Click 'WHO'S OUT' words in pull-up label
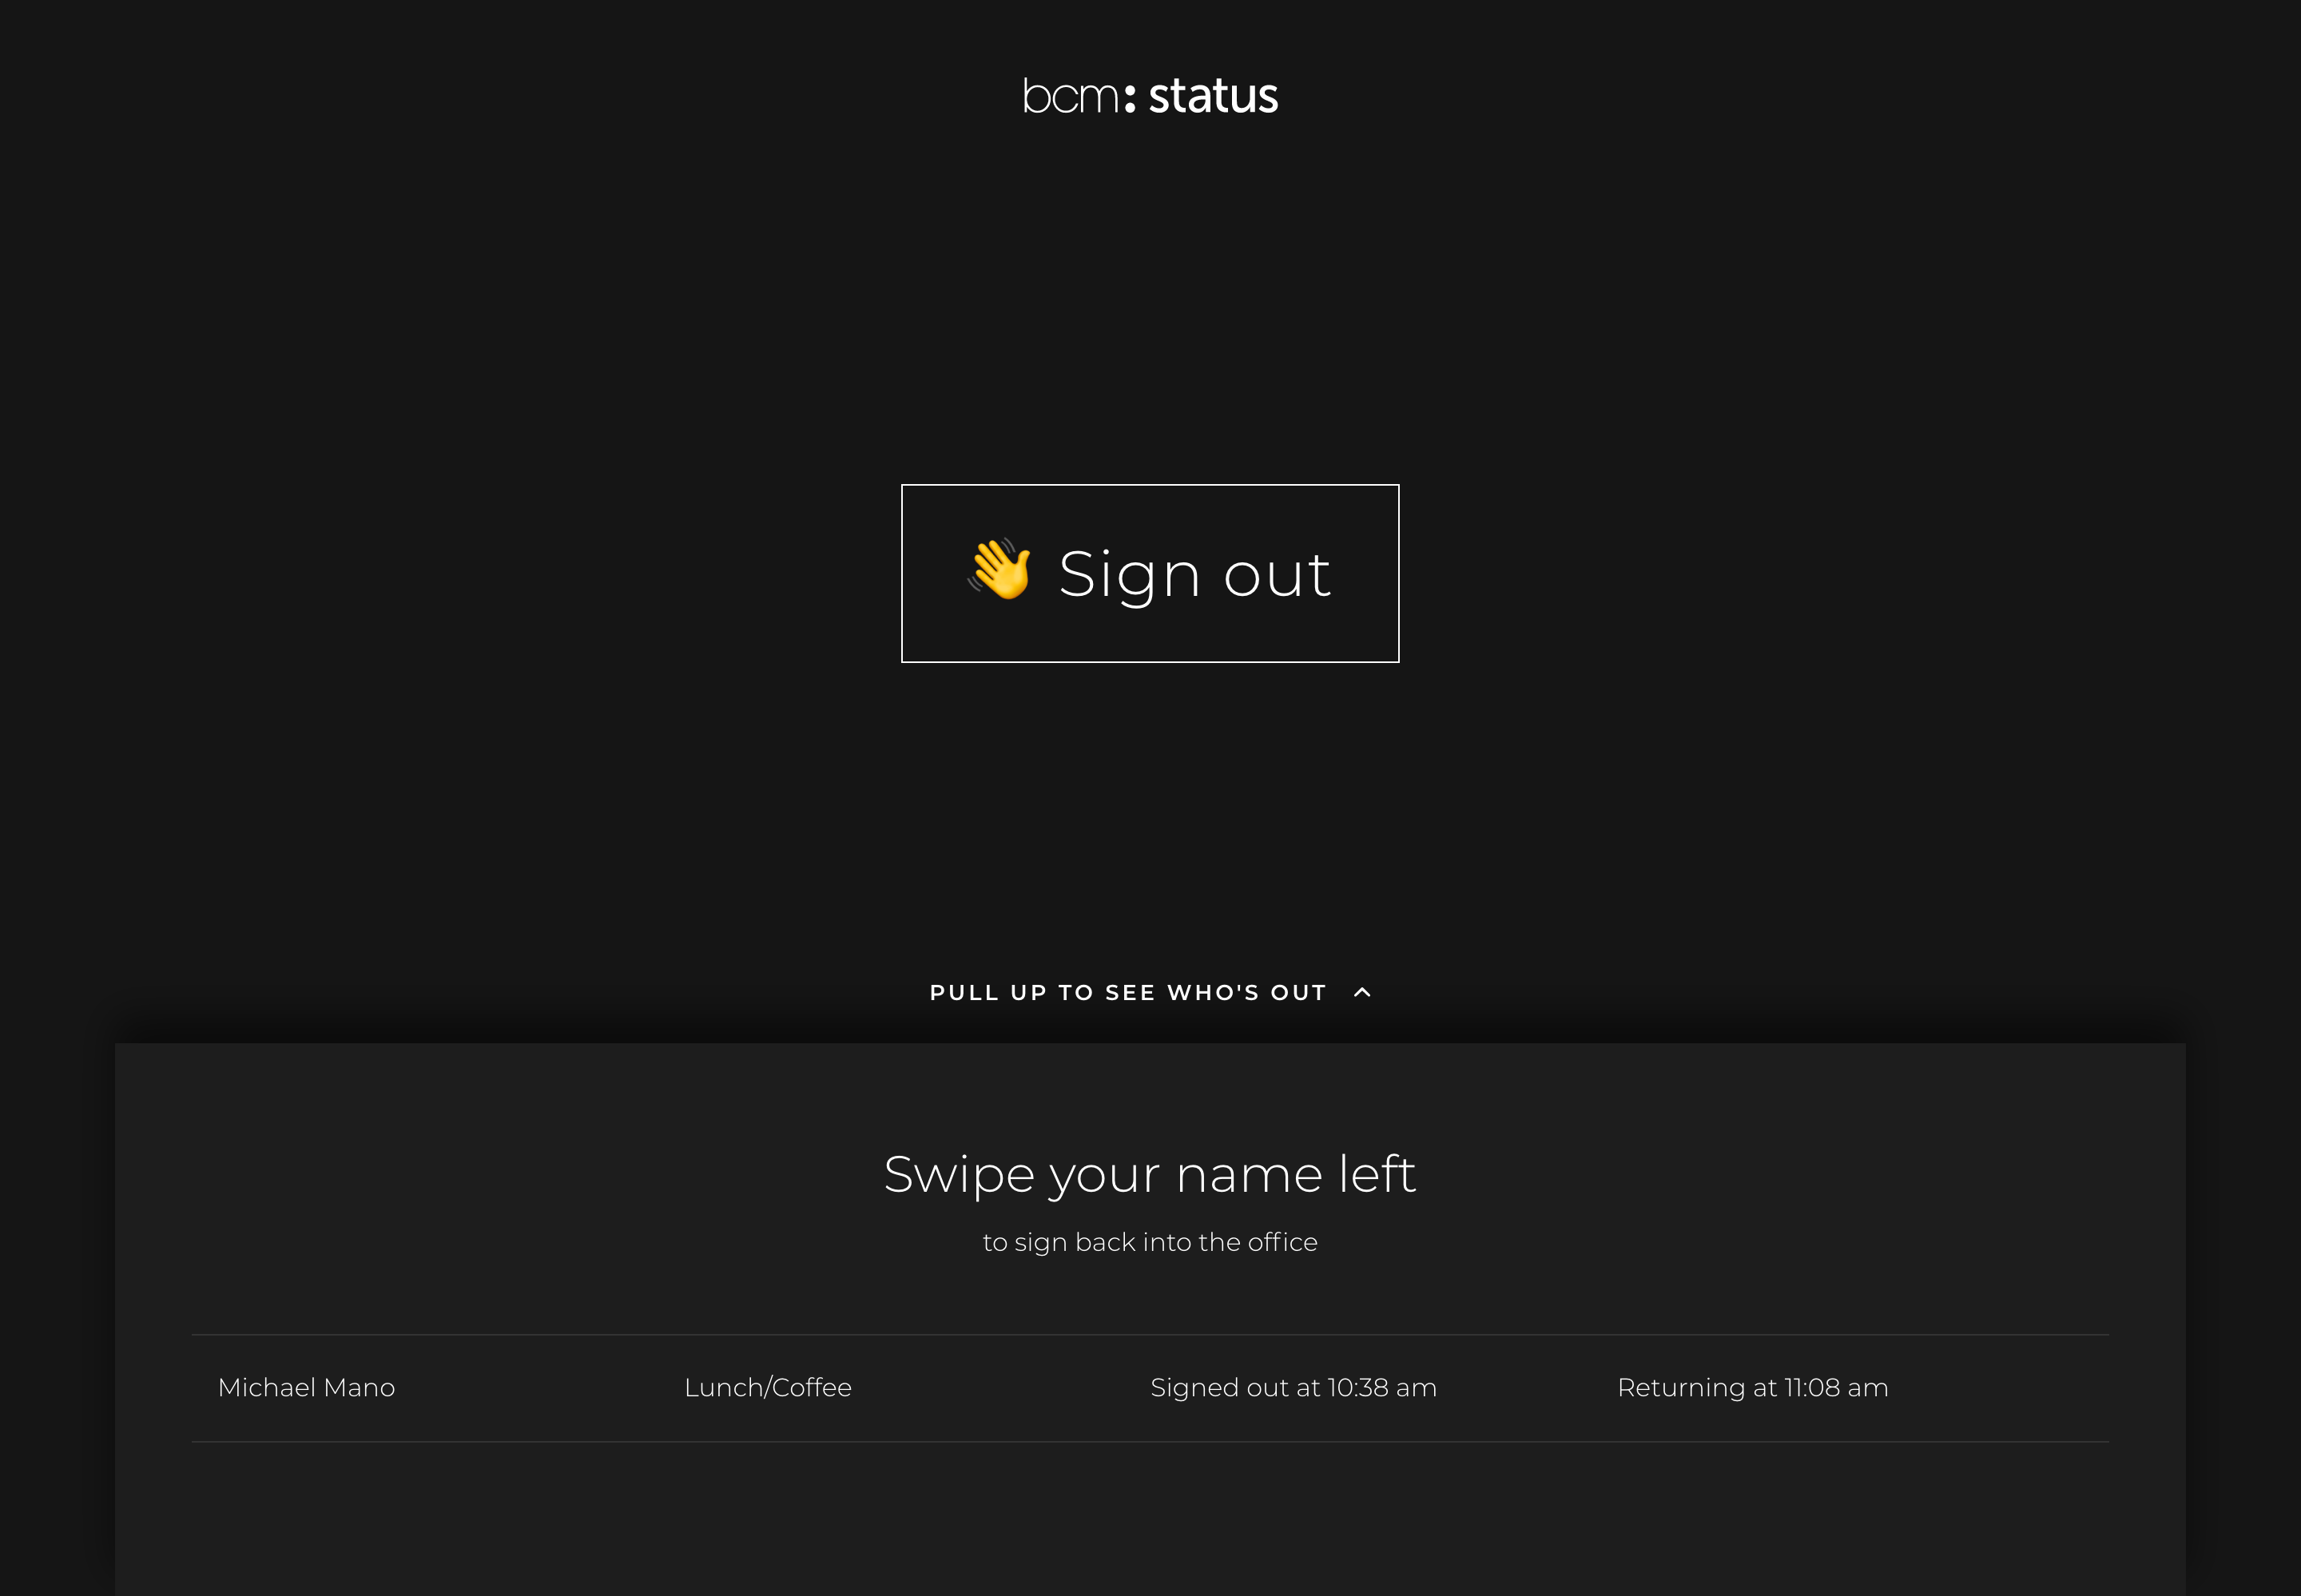Screen dimensions: 2301x1596 [1246, 992]
